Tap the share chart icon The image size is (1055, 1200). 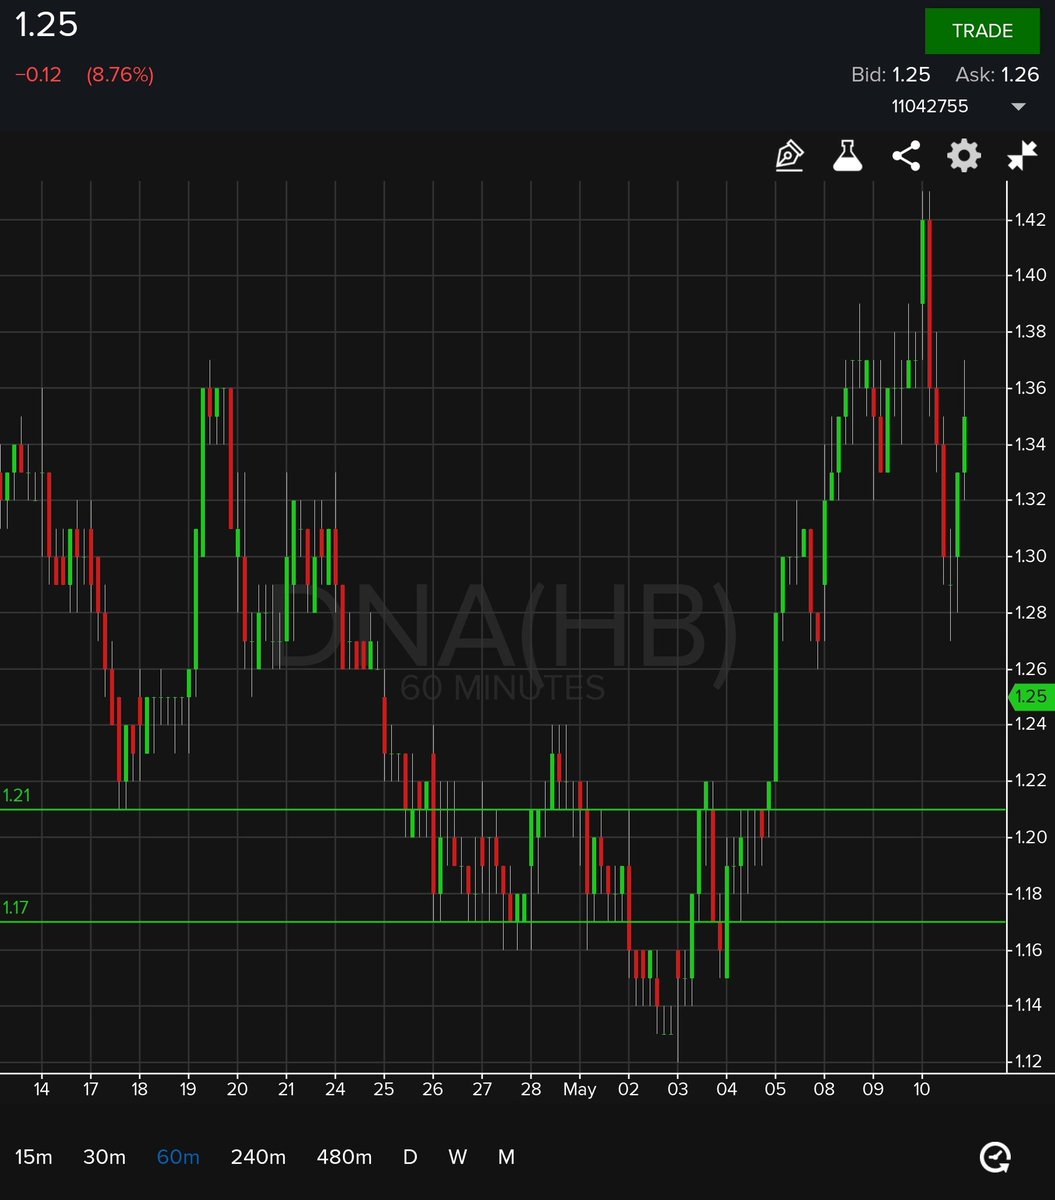[906, 156]
